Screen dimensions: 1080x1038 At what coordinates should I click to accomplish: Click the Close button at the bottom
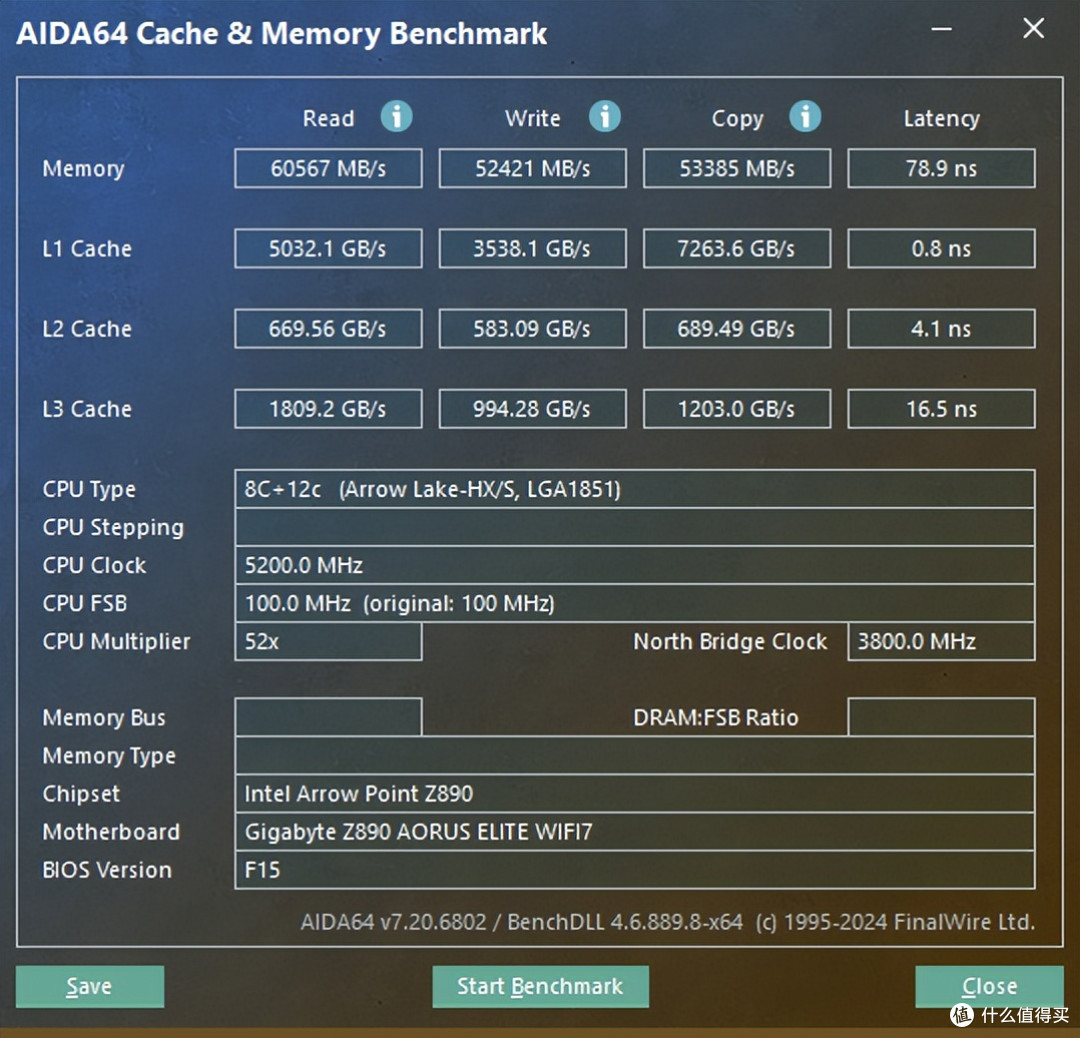coord(989,986)
